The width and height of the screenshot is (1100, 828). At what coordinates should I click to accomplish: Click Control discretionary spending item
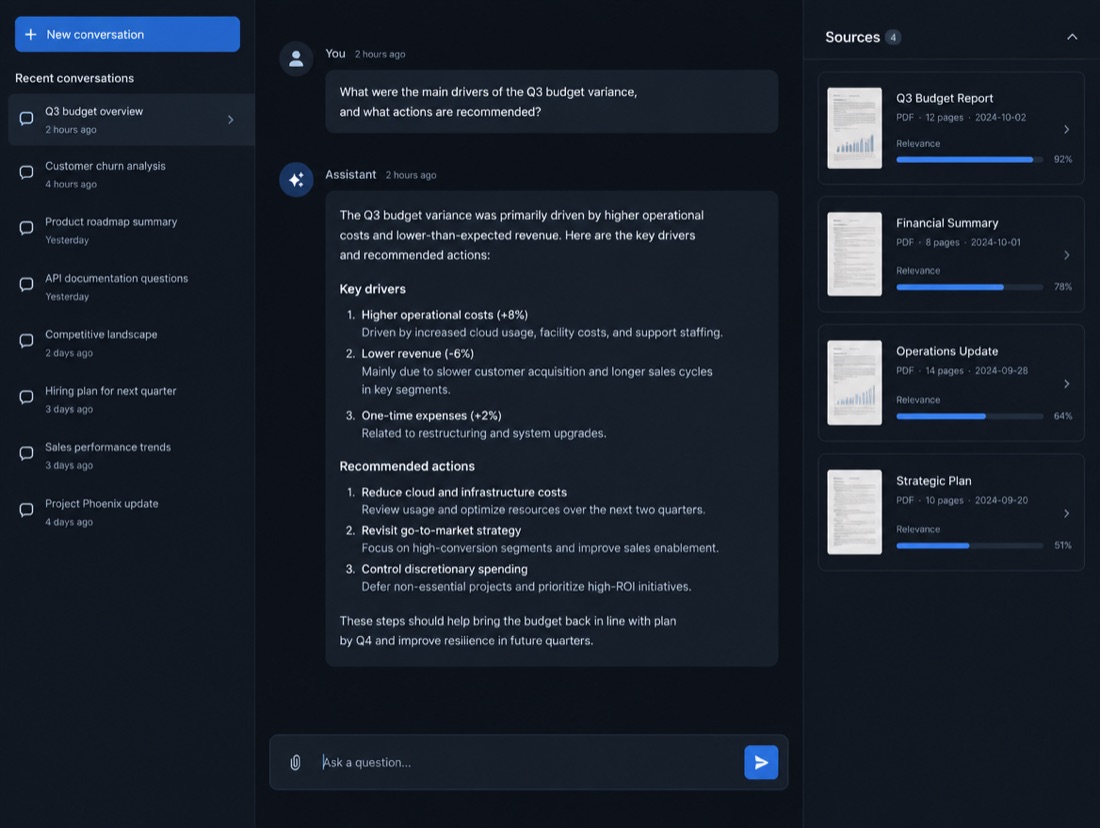pos(444,569)
